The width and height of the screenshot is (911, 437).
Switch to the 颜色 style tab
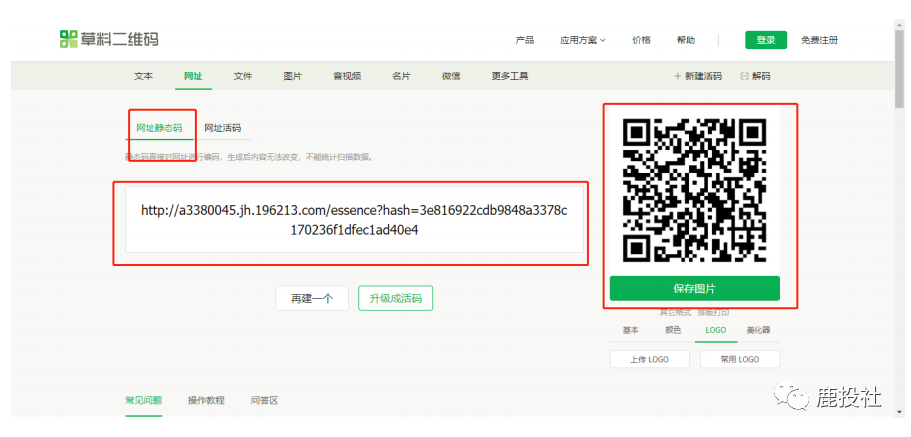(x=673, y=330)
